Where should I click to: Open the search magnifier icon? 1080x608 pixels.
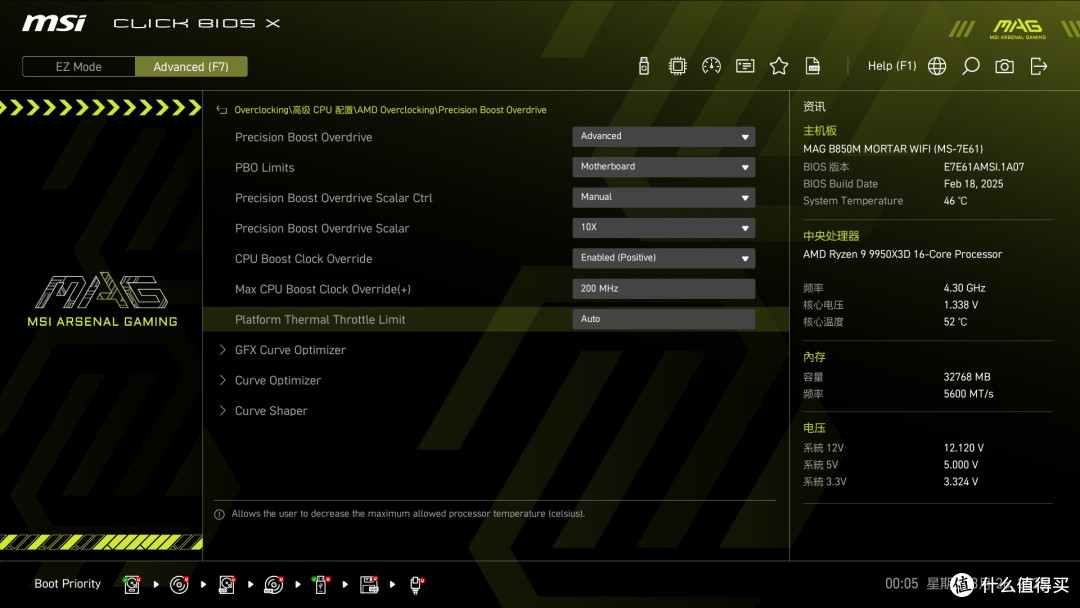point(970,66)
